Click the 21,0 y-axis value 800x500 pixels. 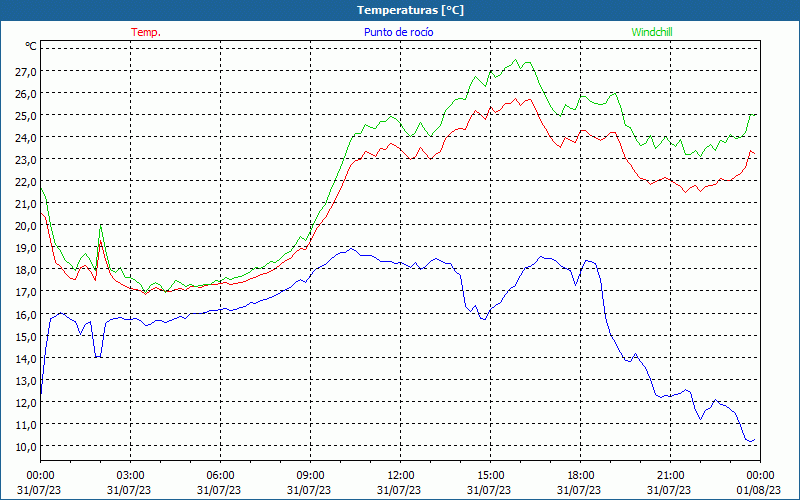coord(26,204)
